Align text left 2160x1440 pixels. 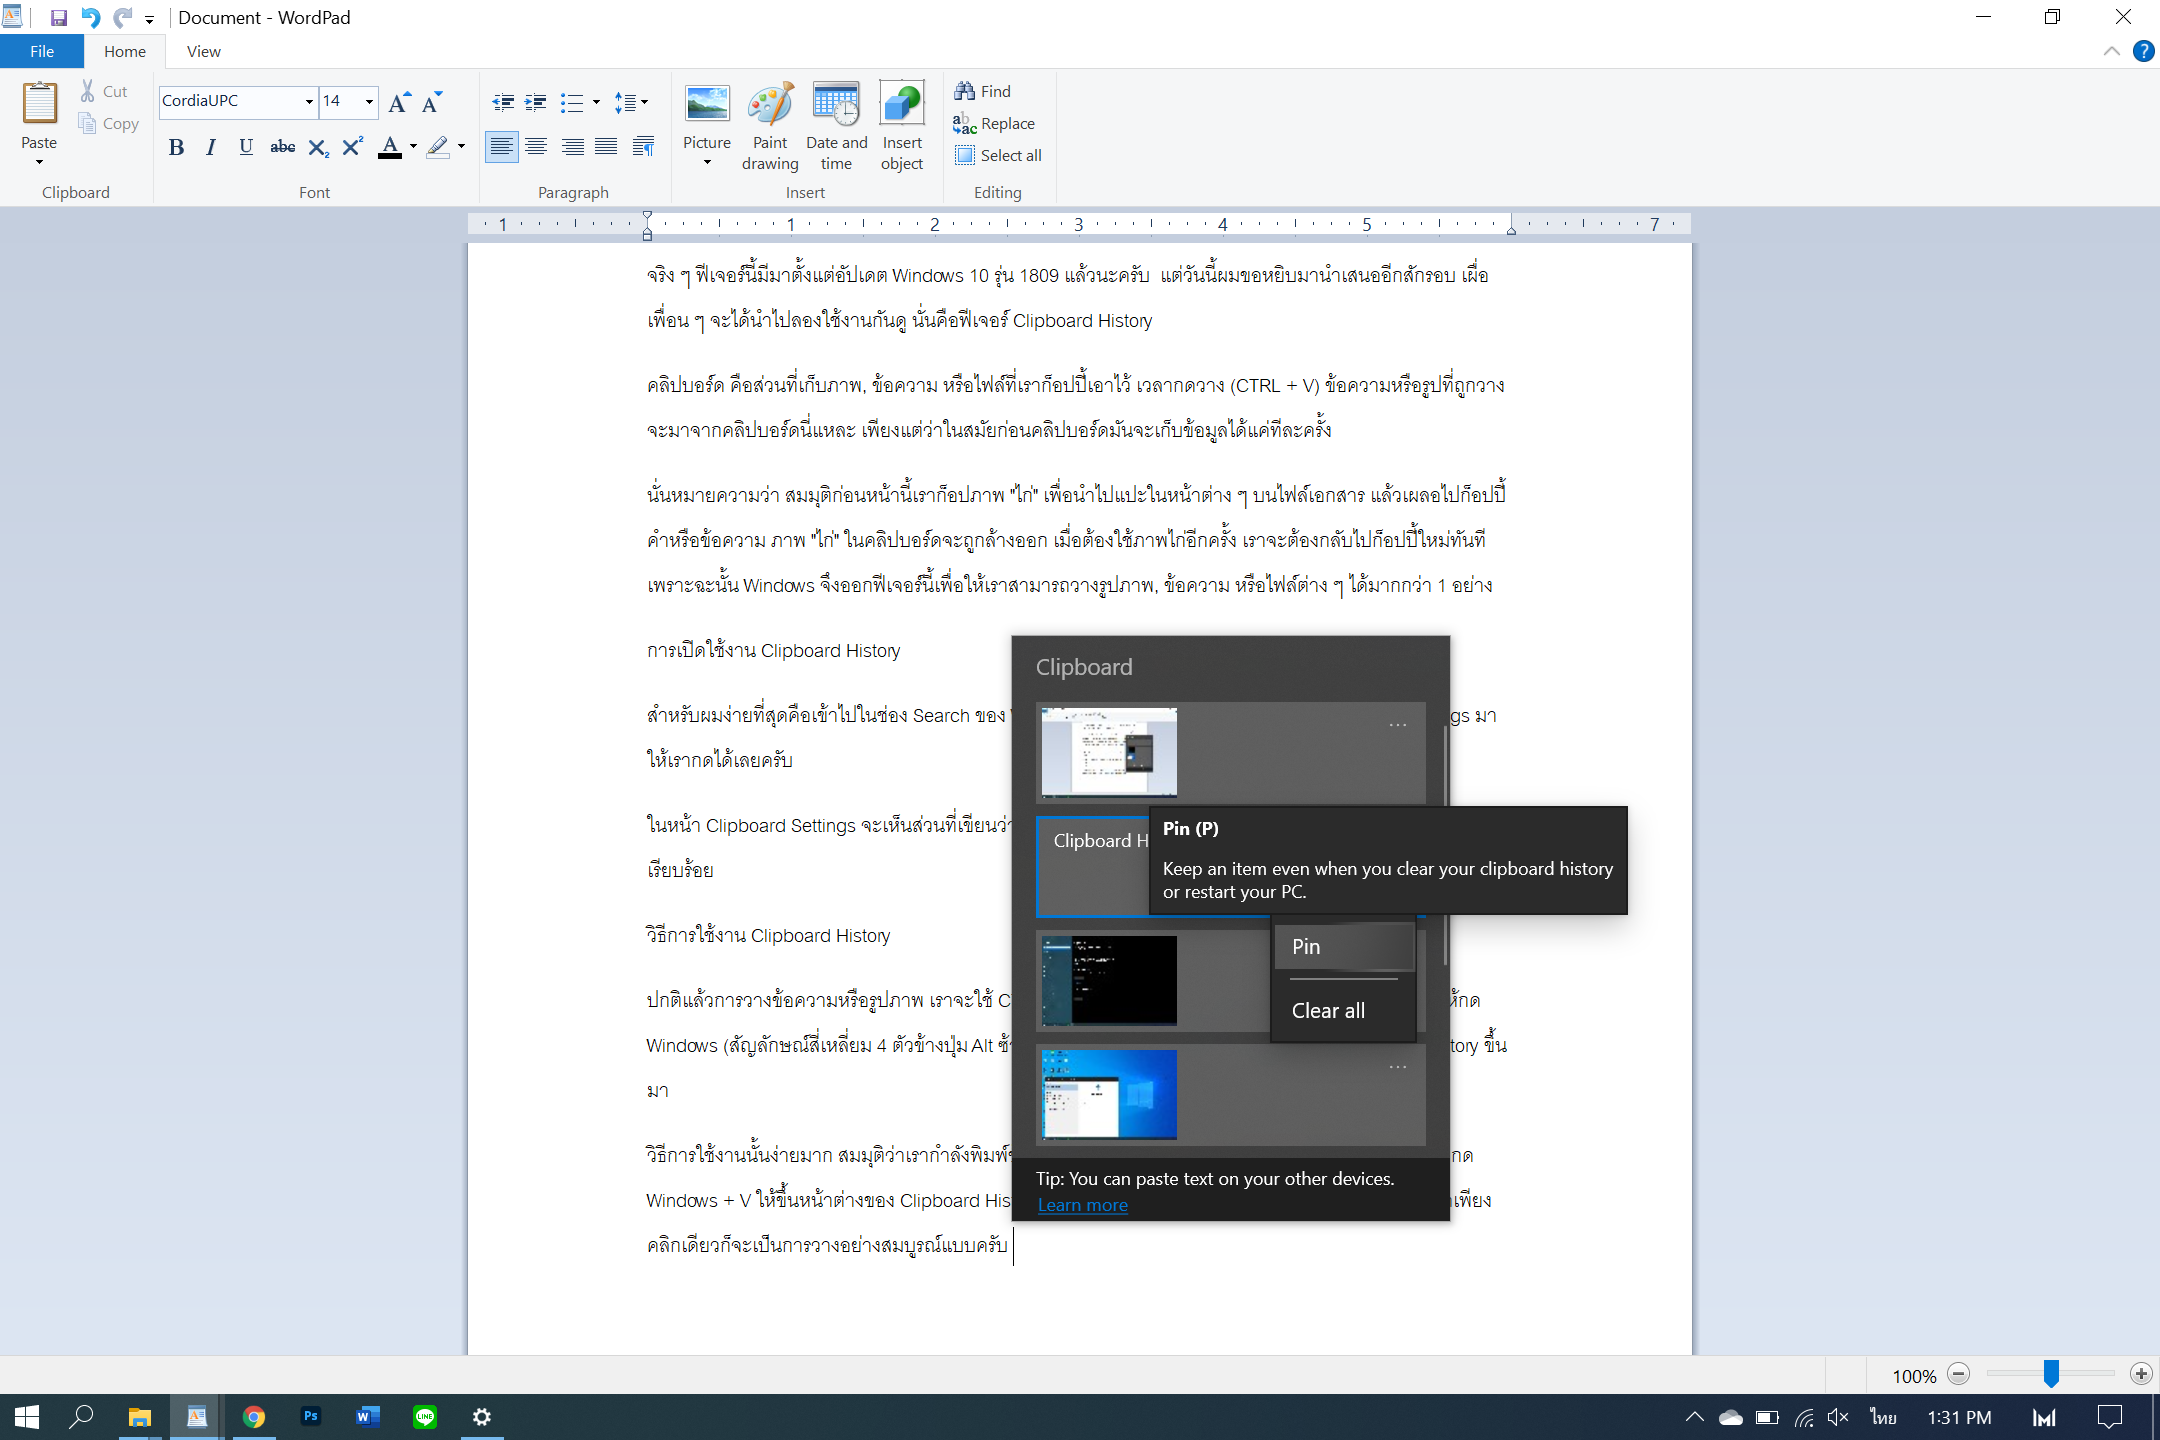[502, 147]
